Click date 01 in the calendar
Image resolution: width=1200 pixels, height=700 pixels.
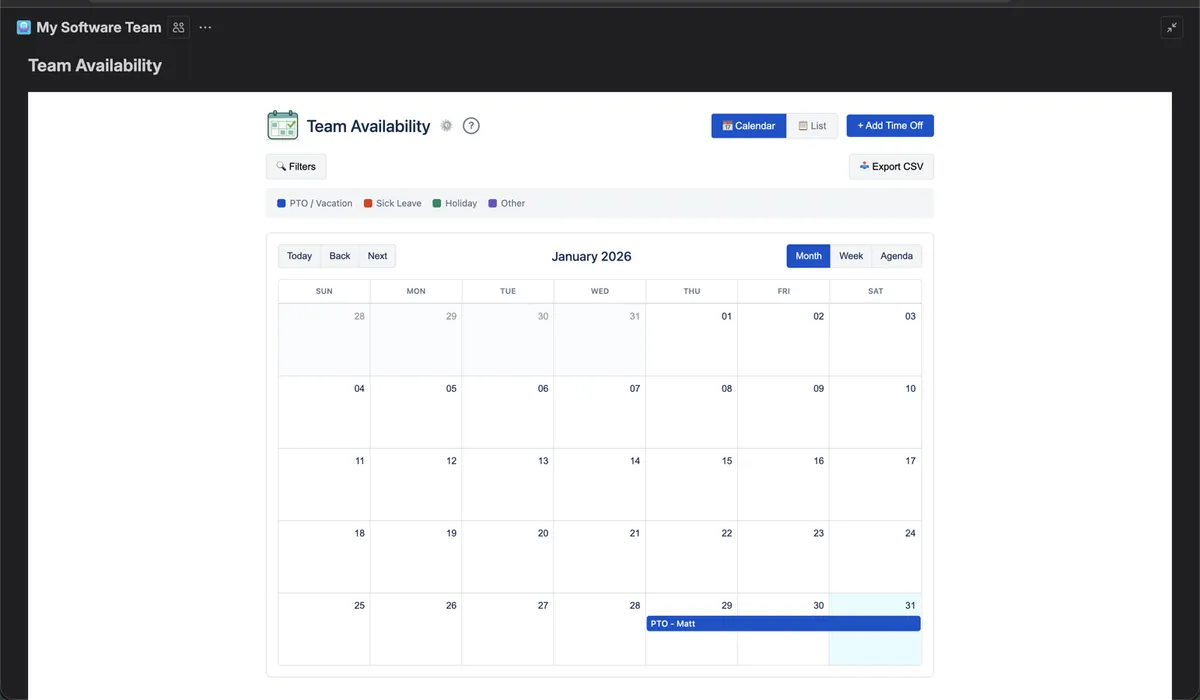pyautogui.click(x=726, y=316)
